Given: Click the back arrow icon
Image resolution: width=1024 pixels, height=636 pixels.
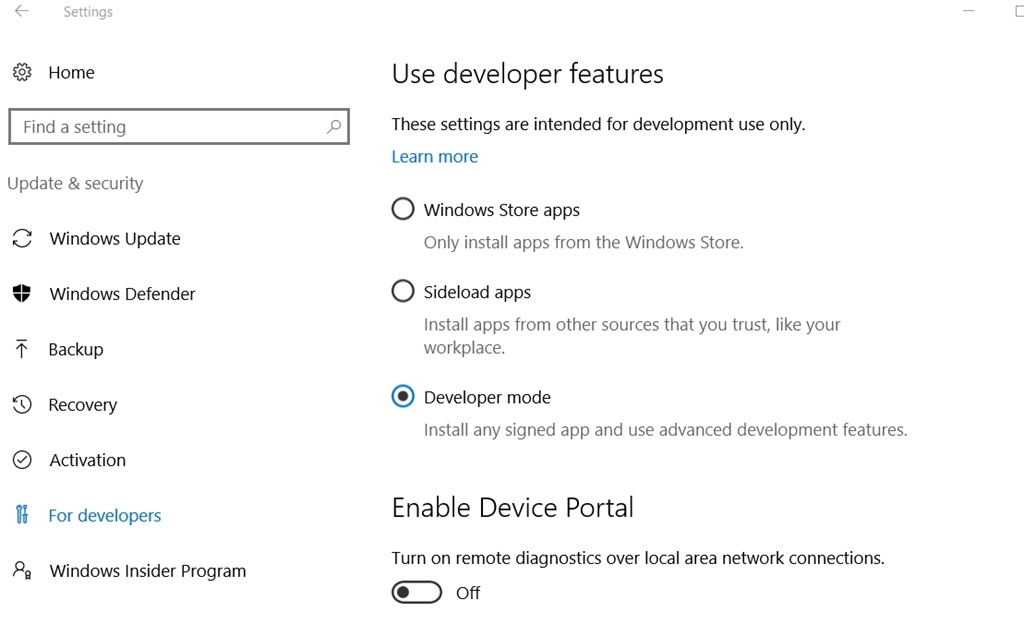Looking at the screenshot, I should [21, 12].
